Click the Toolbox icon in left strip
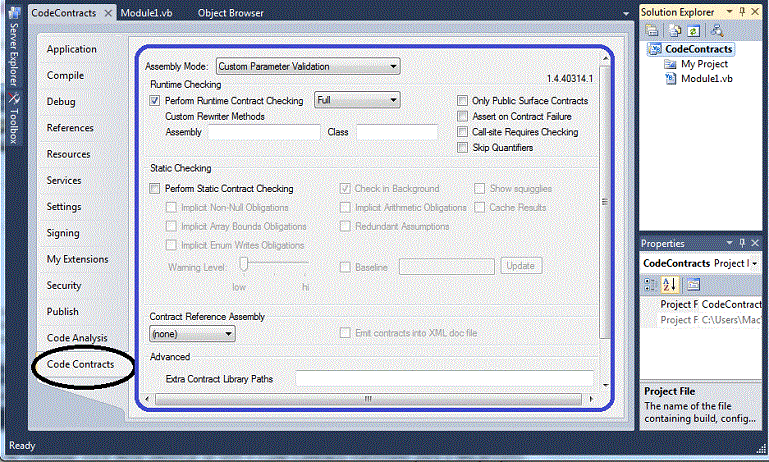769x462 pixels. tap(14, 99)
